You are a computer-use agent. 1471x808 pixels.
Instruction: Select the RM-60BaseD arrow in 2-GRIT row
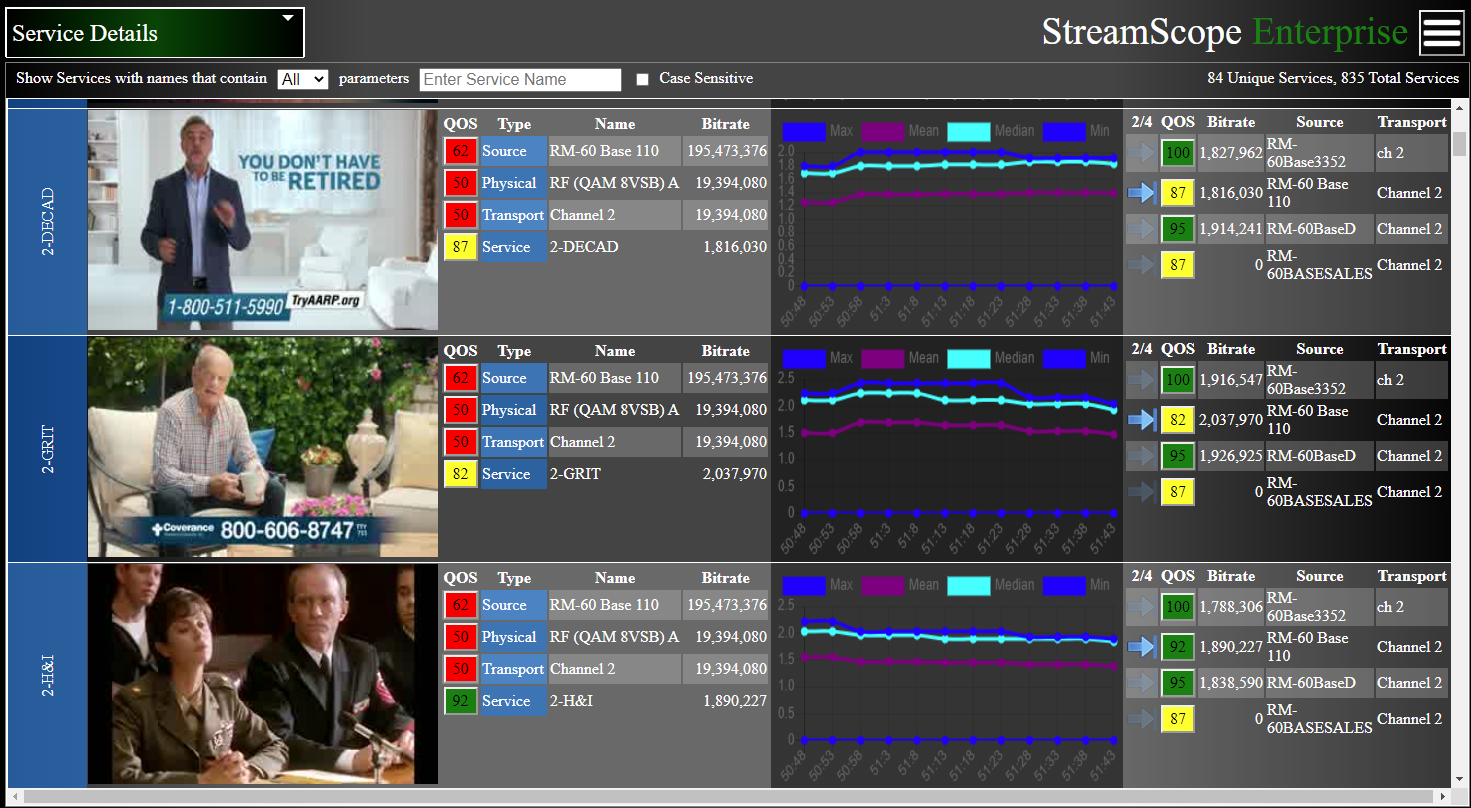(x=1140, y=456)
